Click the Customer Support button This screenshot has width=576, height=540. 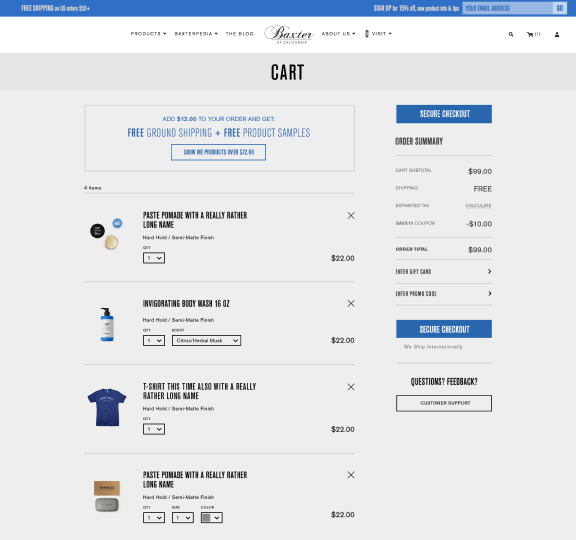tap(444, 403)
